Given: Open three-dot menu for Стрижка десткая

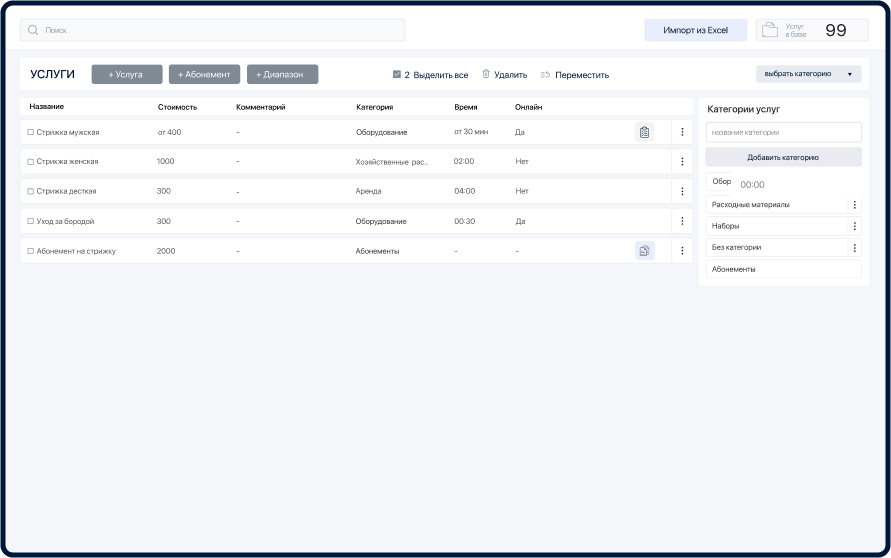Looking at the screenshot, I should click(x=682, y=191).
